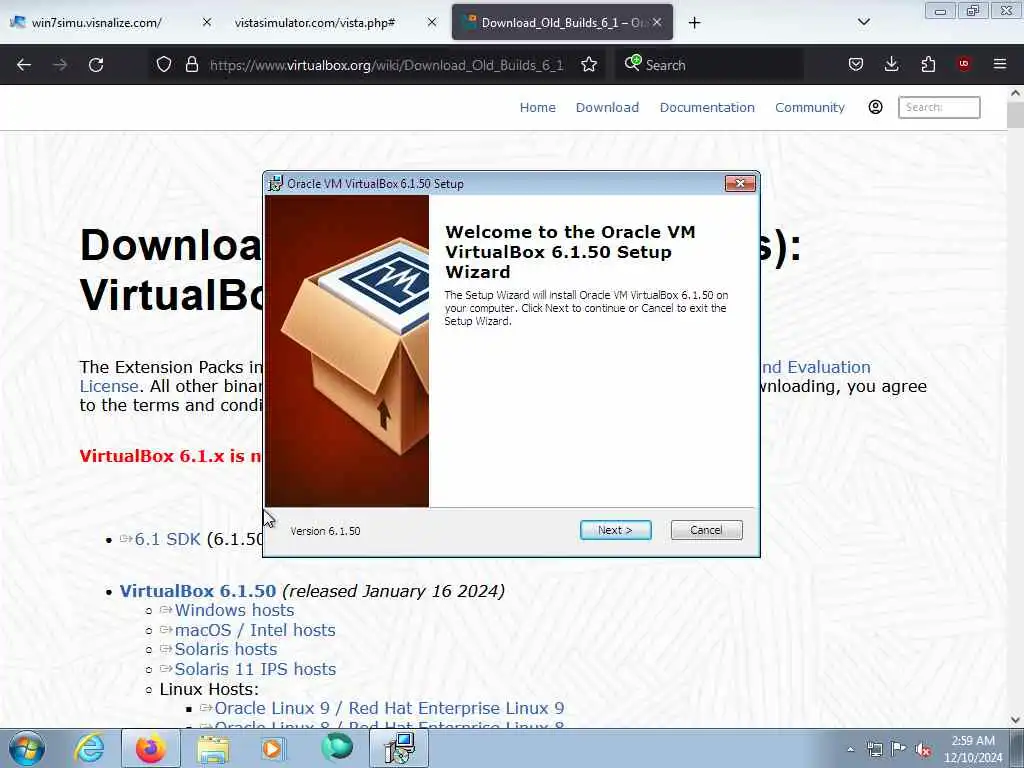Click the Firefox Search box
Viewport: 1024px width, 768px height.
[709, 65]
